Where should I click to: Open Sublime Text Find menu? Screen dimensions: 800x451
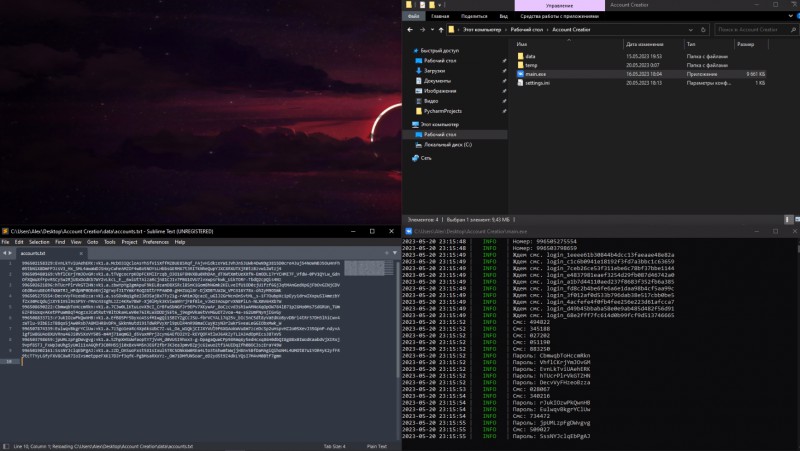point(60,242)
